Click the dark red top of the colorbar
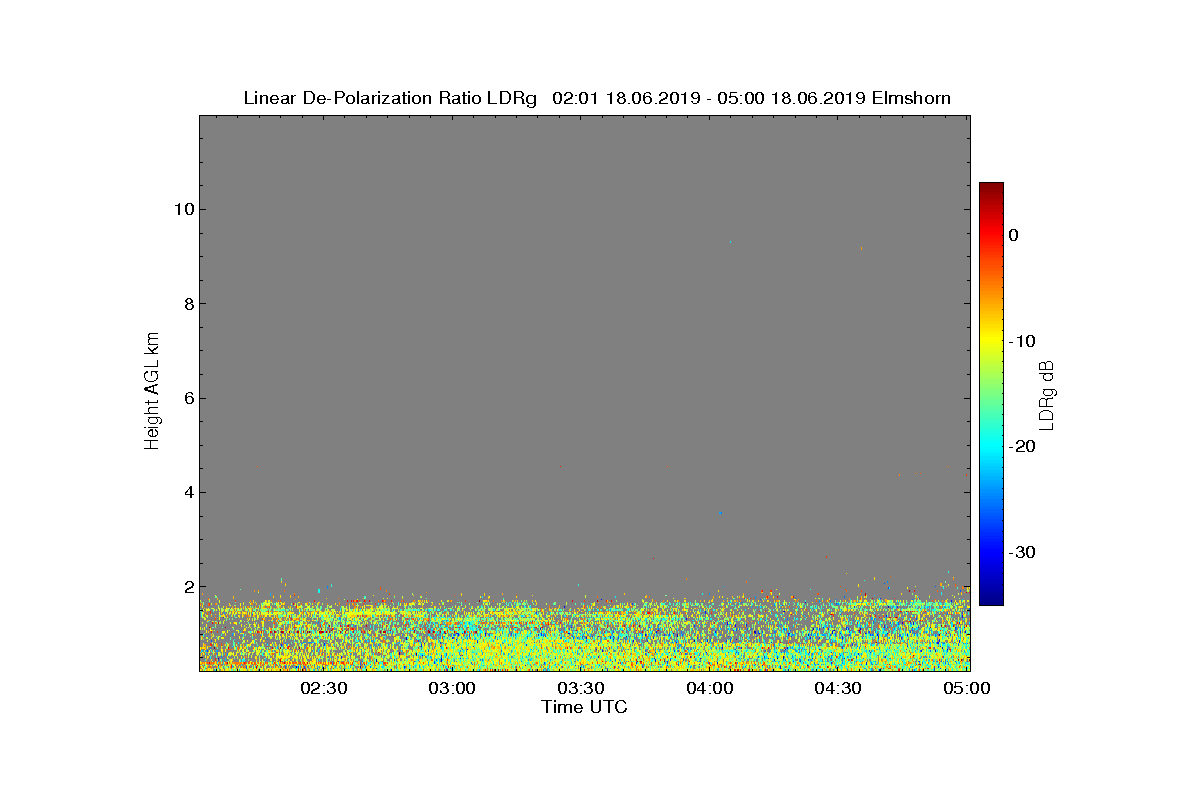The width and height of the screenshot is (1200, 800). [991, 188]
